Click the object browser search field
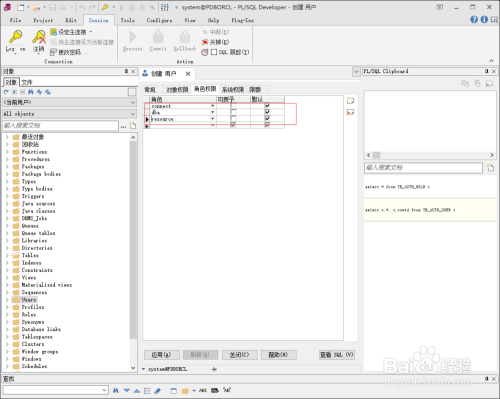 click(60, 126)
